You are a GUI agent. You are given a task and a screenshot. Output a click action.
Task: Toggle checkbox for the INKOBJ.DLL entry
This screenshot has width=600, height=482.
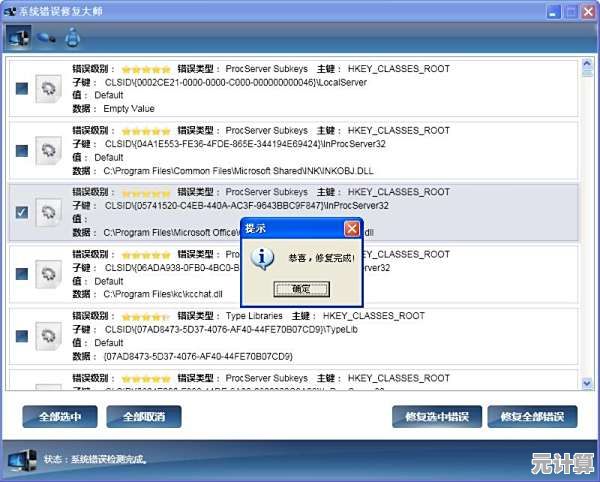pyautogui.click(x=22, y=151)
